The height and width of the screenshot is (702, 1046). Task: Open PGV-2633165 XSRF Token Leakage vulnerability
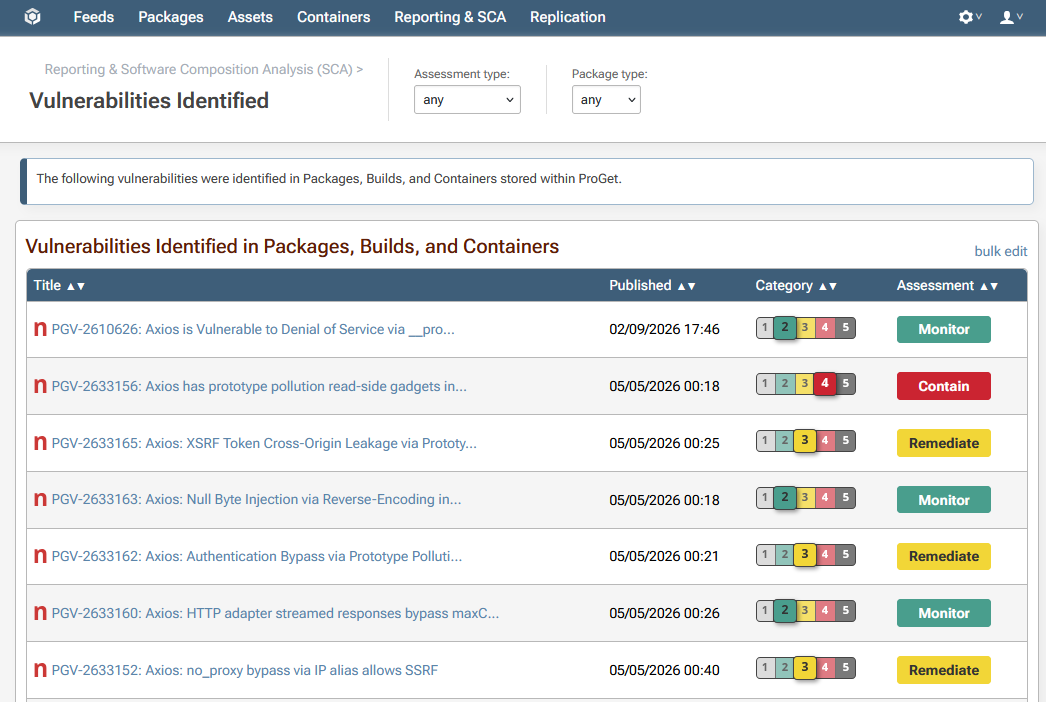(x=264, y=443)
